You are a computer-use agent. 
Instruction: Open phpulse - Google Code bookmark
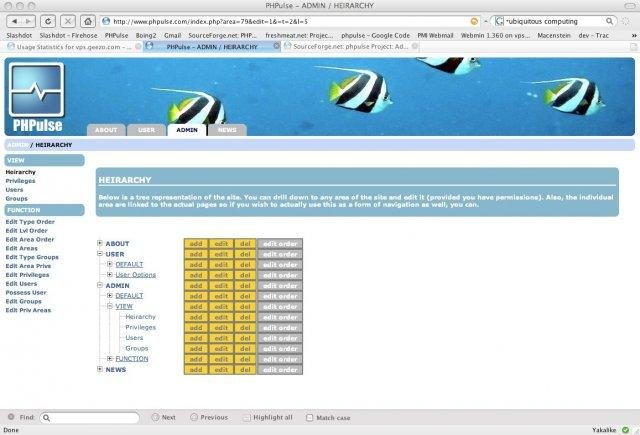coord(376,36)
